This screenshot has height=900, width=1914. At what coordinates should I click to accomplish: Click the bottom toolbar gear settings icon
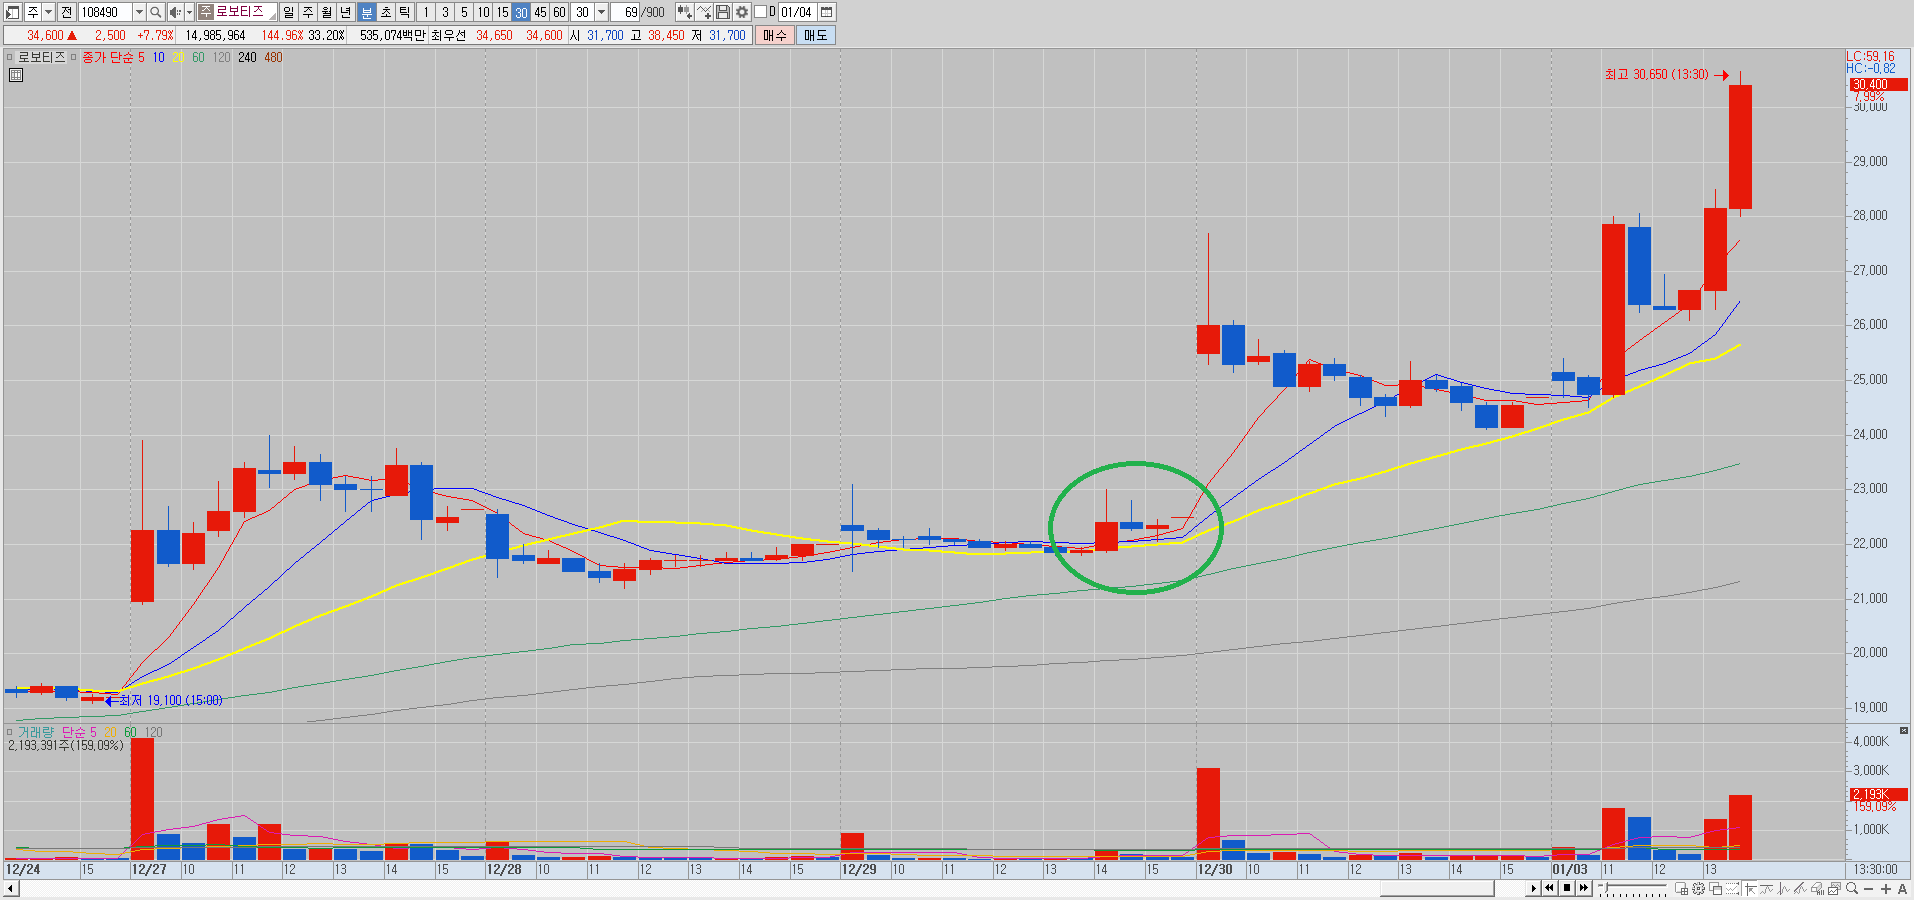coord(1698,888)
